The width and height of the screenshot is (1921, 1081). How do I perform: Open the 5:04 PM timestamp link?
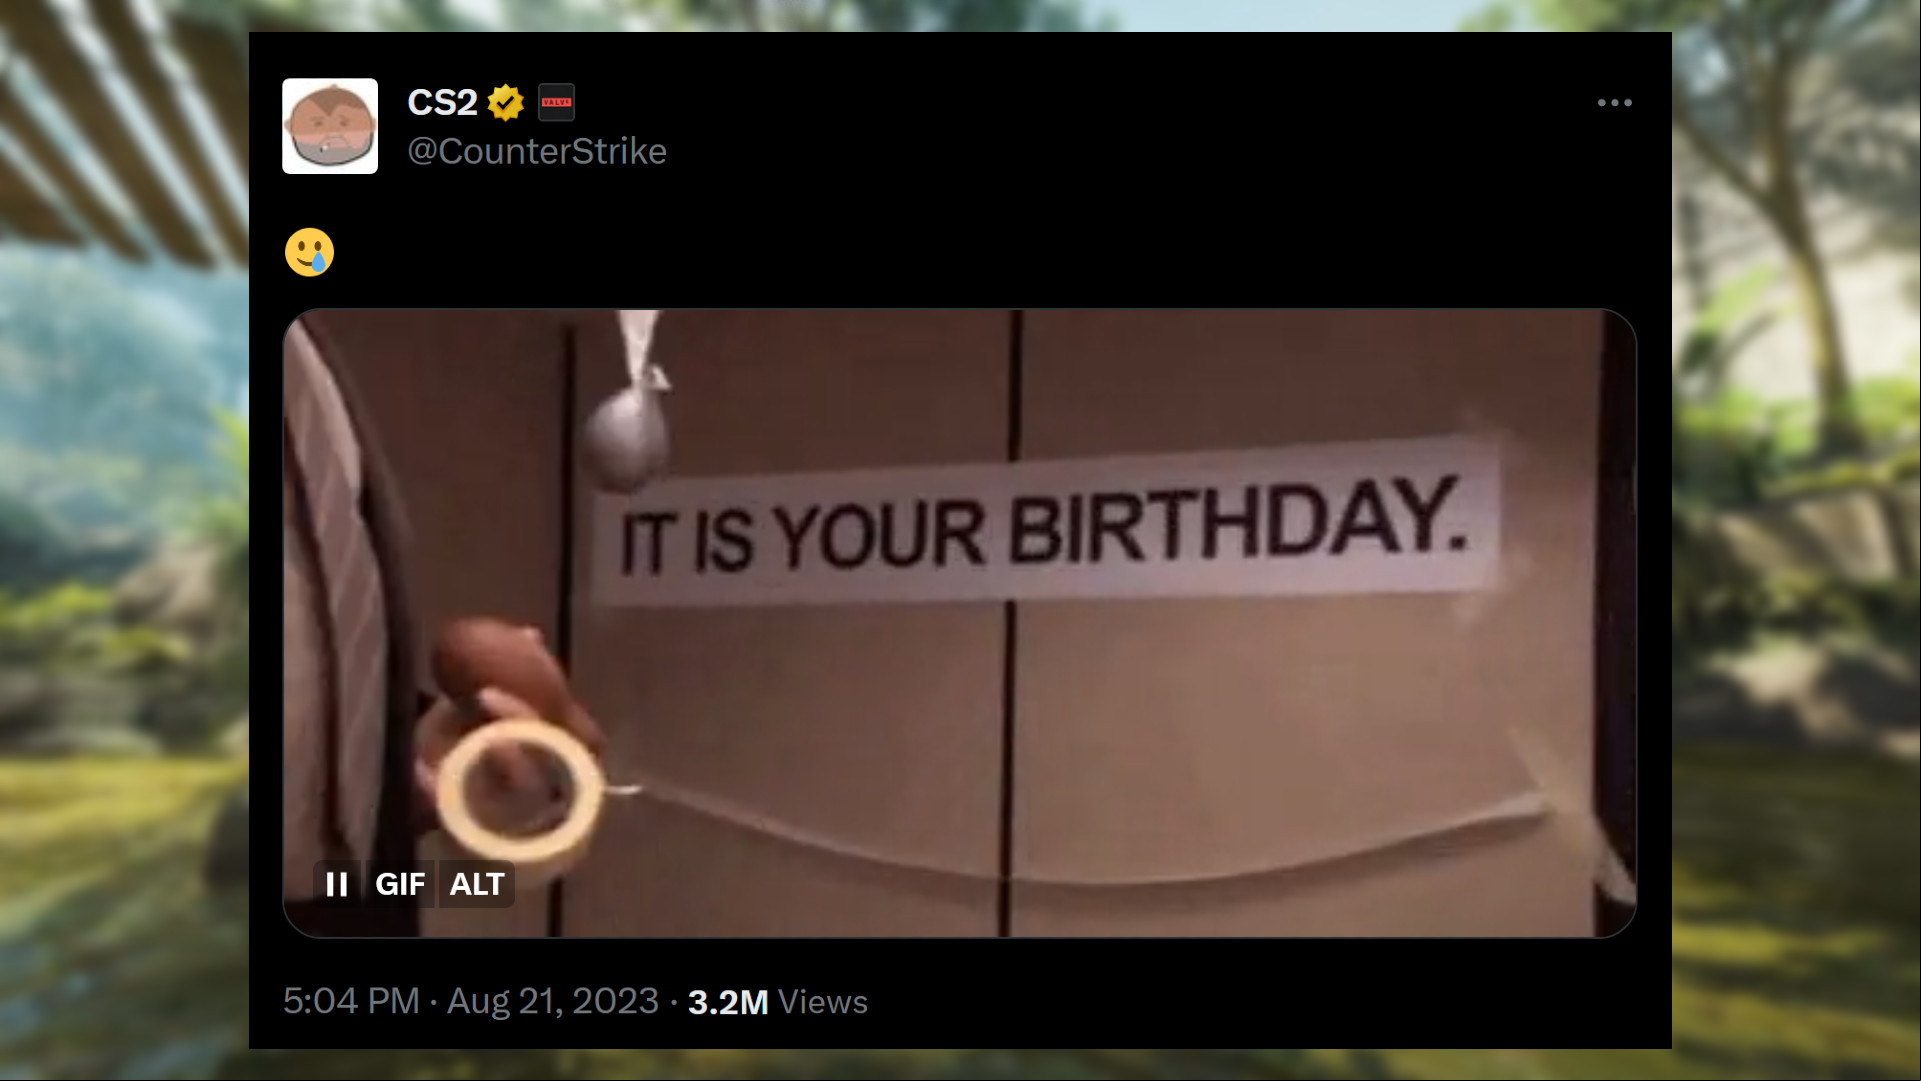[351, 1001]
